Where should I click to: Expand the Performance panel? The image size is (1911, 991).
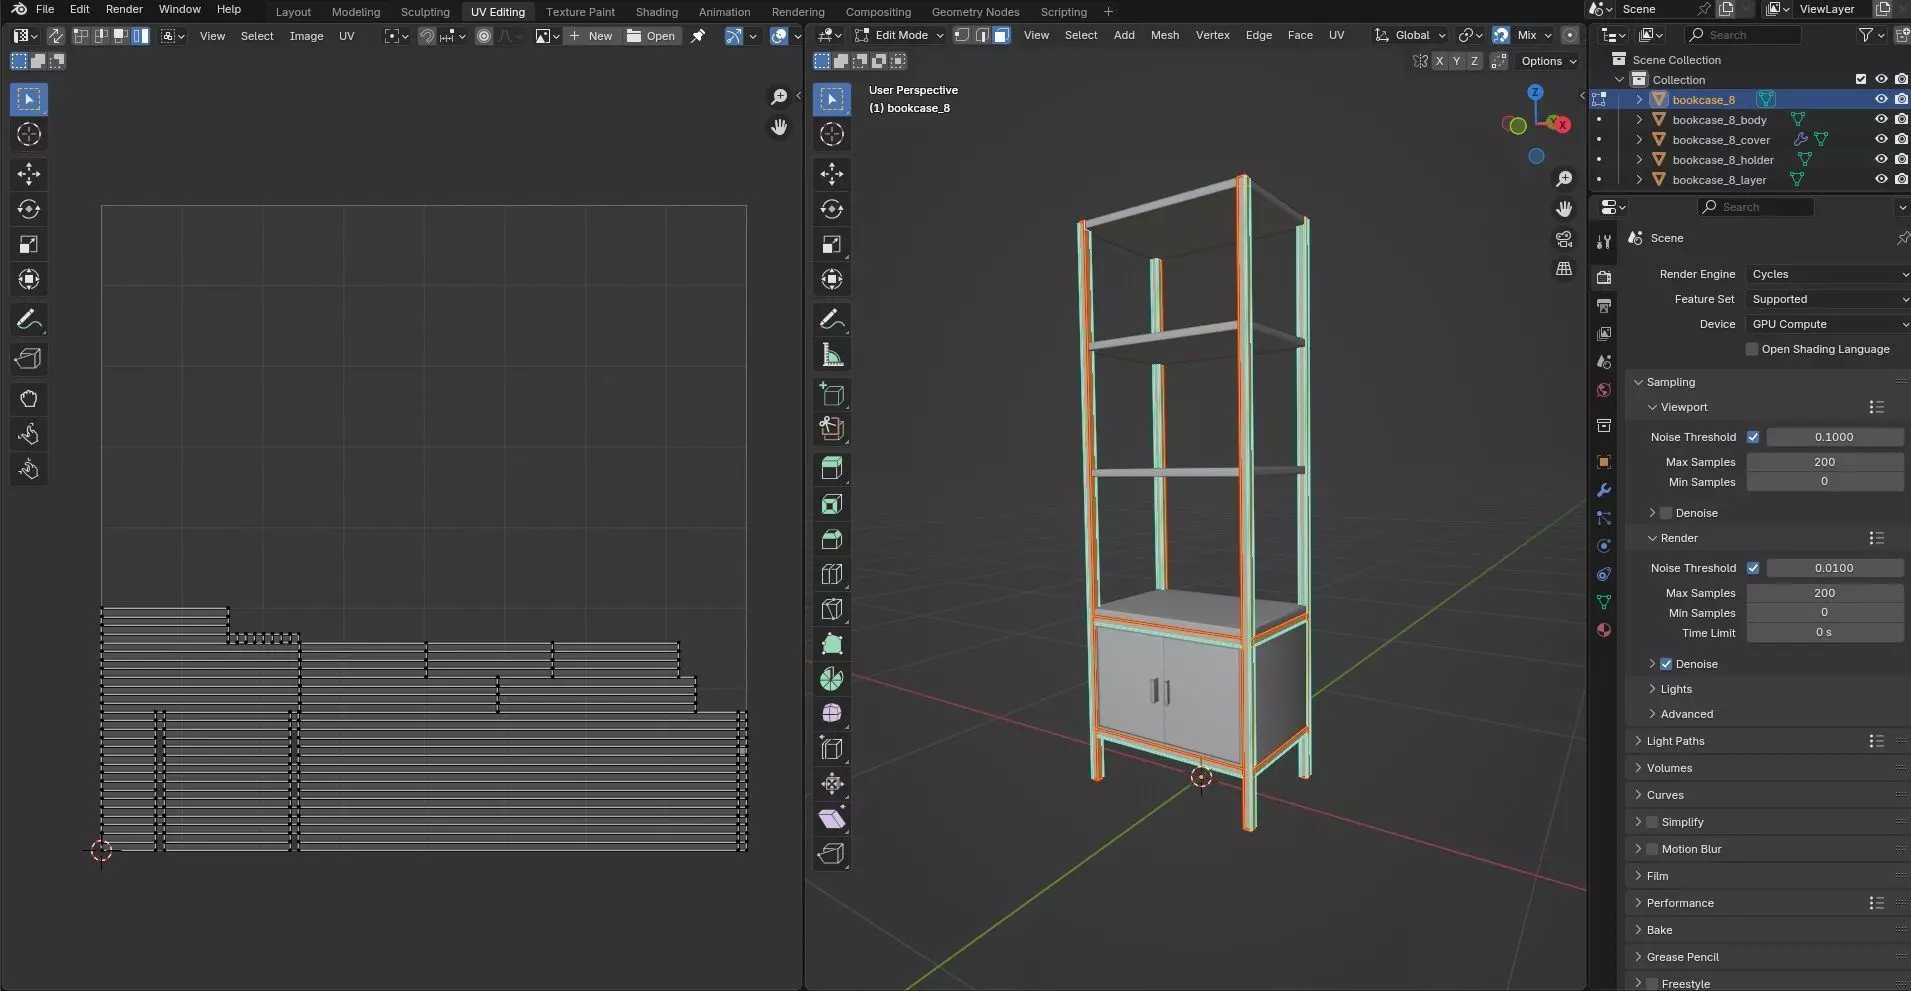(1680, 903)
